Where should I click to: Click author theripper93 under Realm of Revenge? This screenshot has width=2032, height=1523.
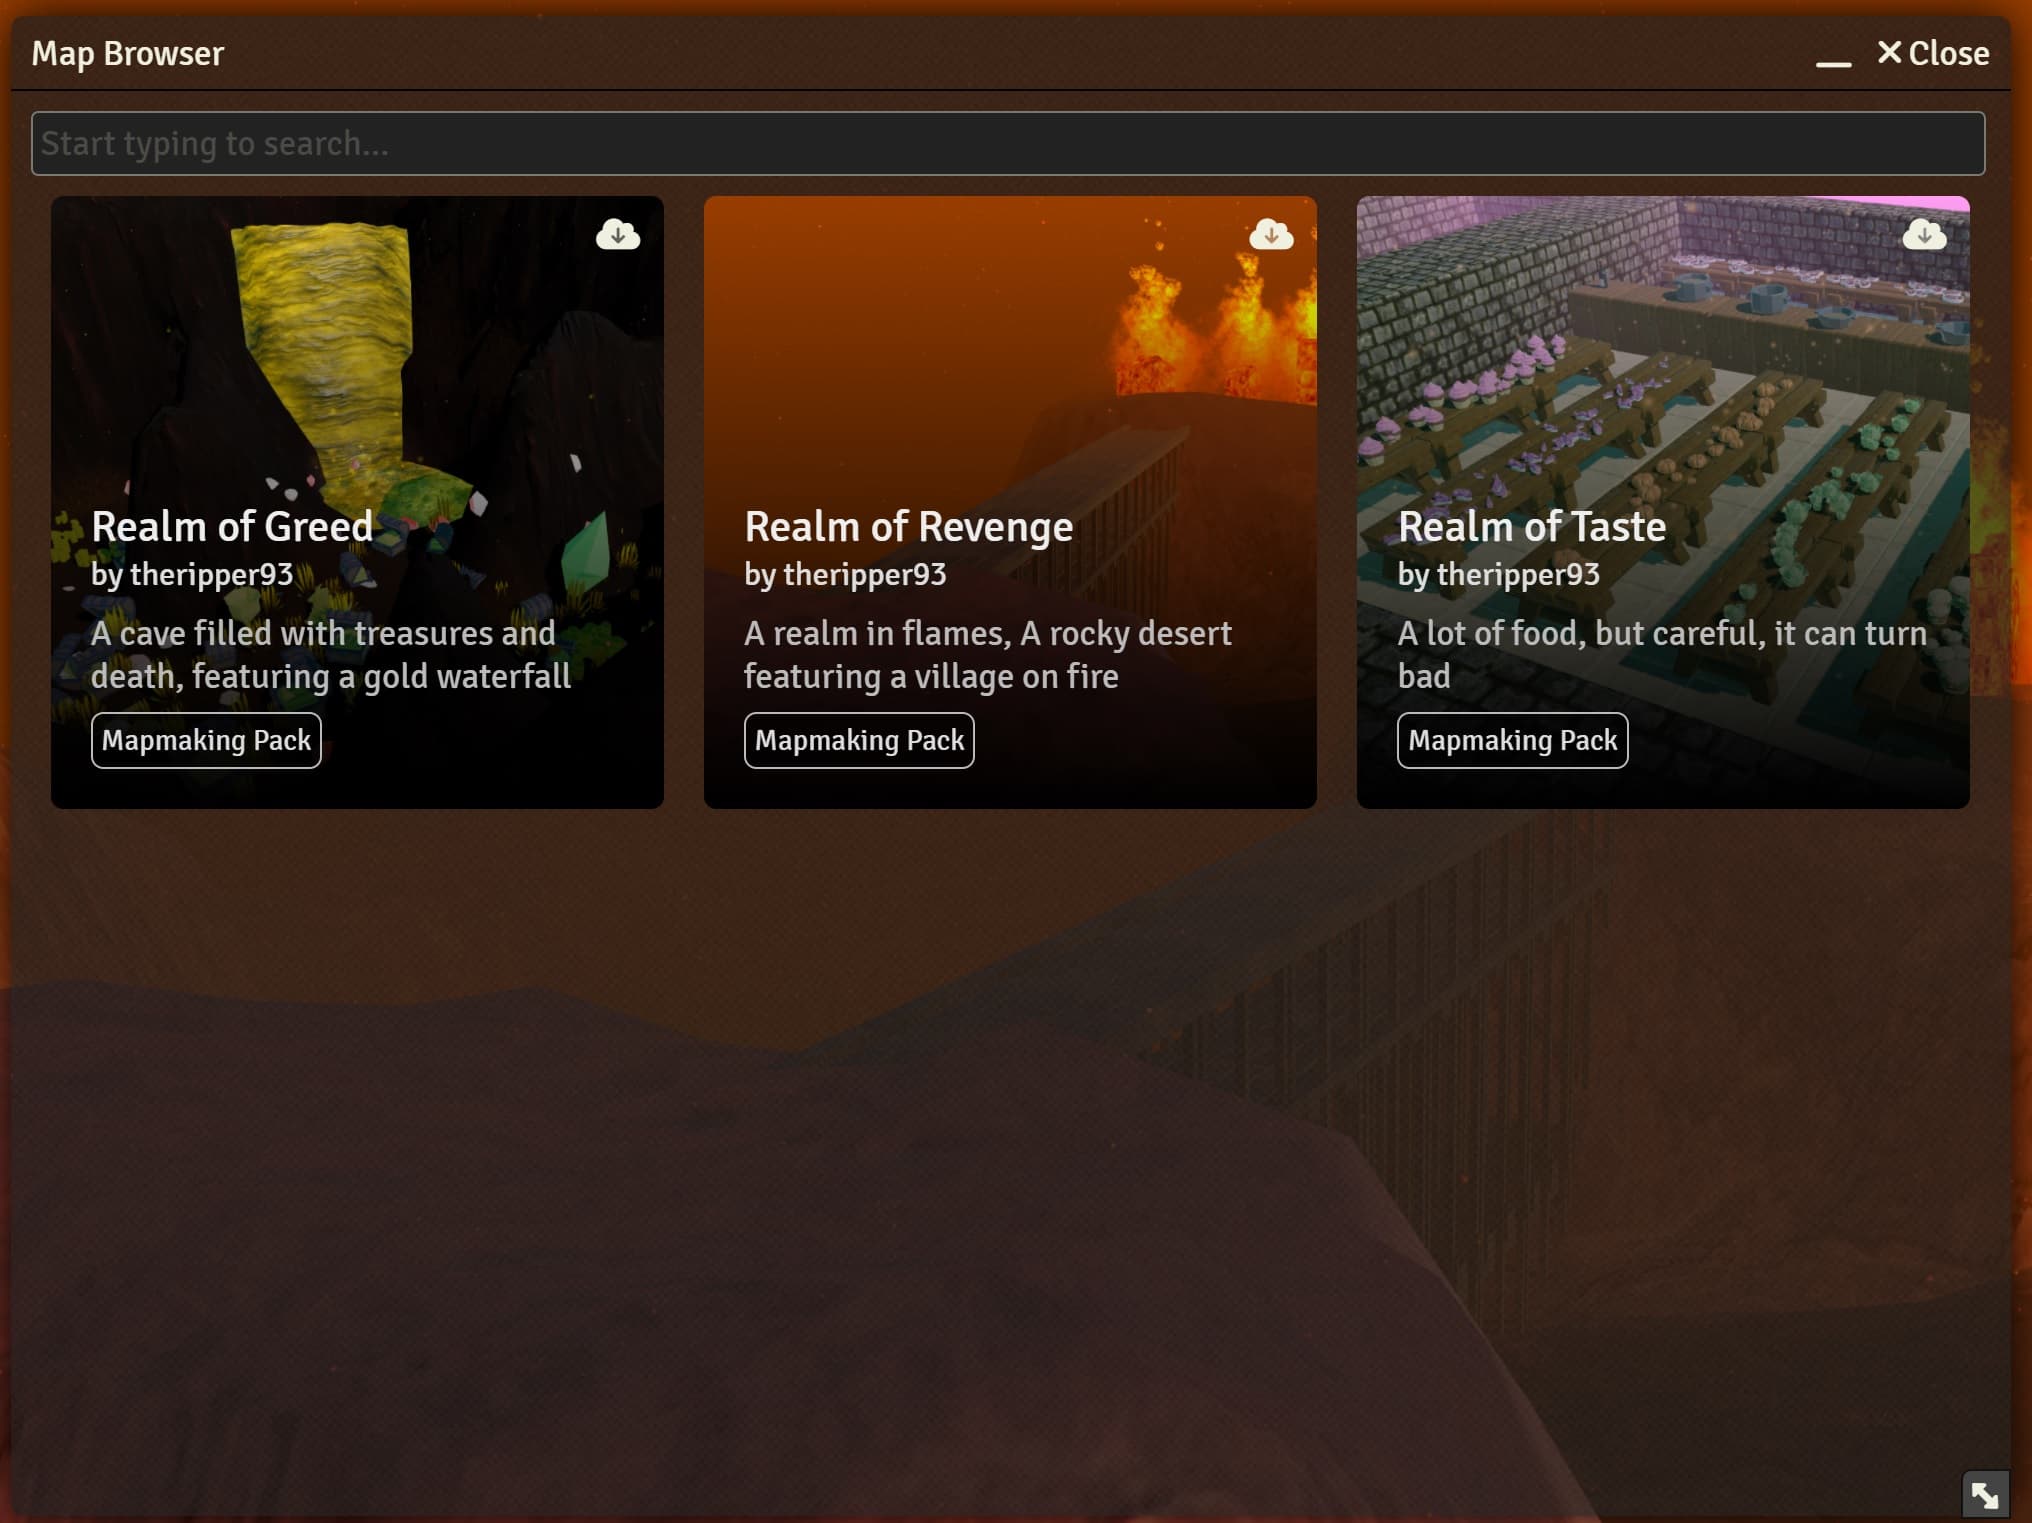tap(845, 574)
